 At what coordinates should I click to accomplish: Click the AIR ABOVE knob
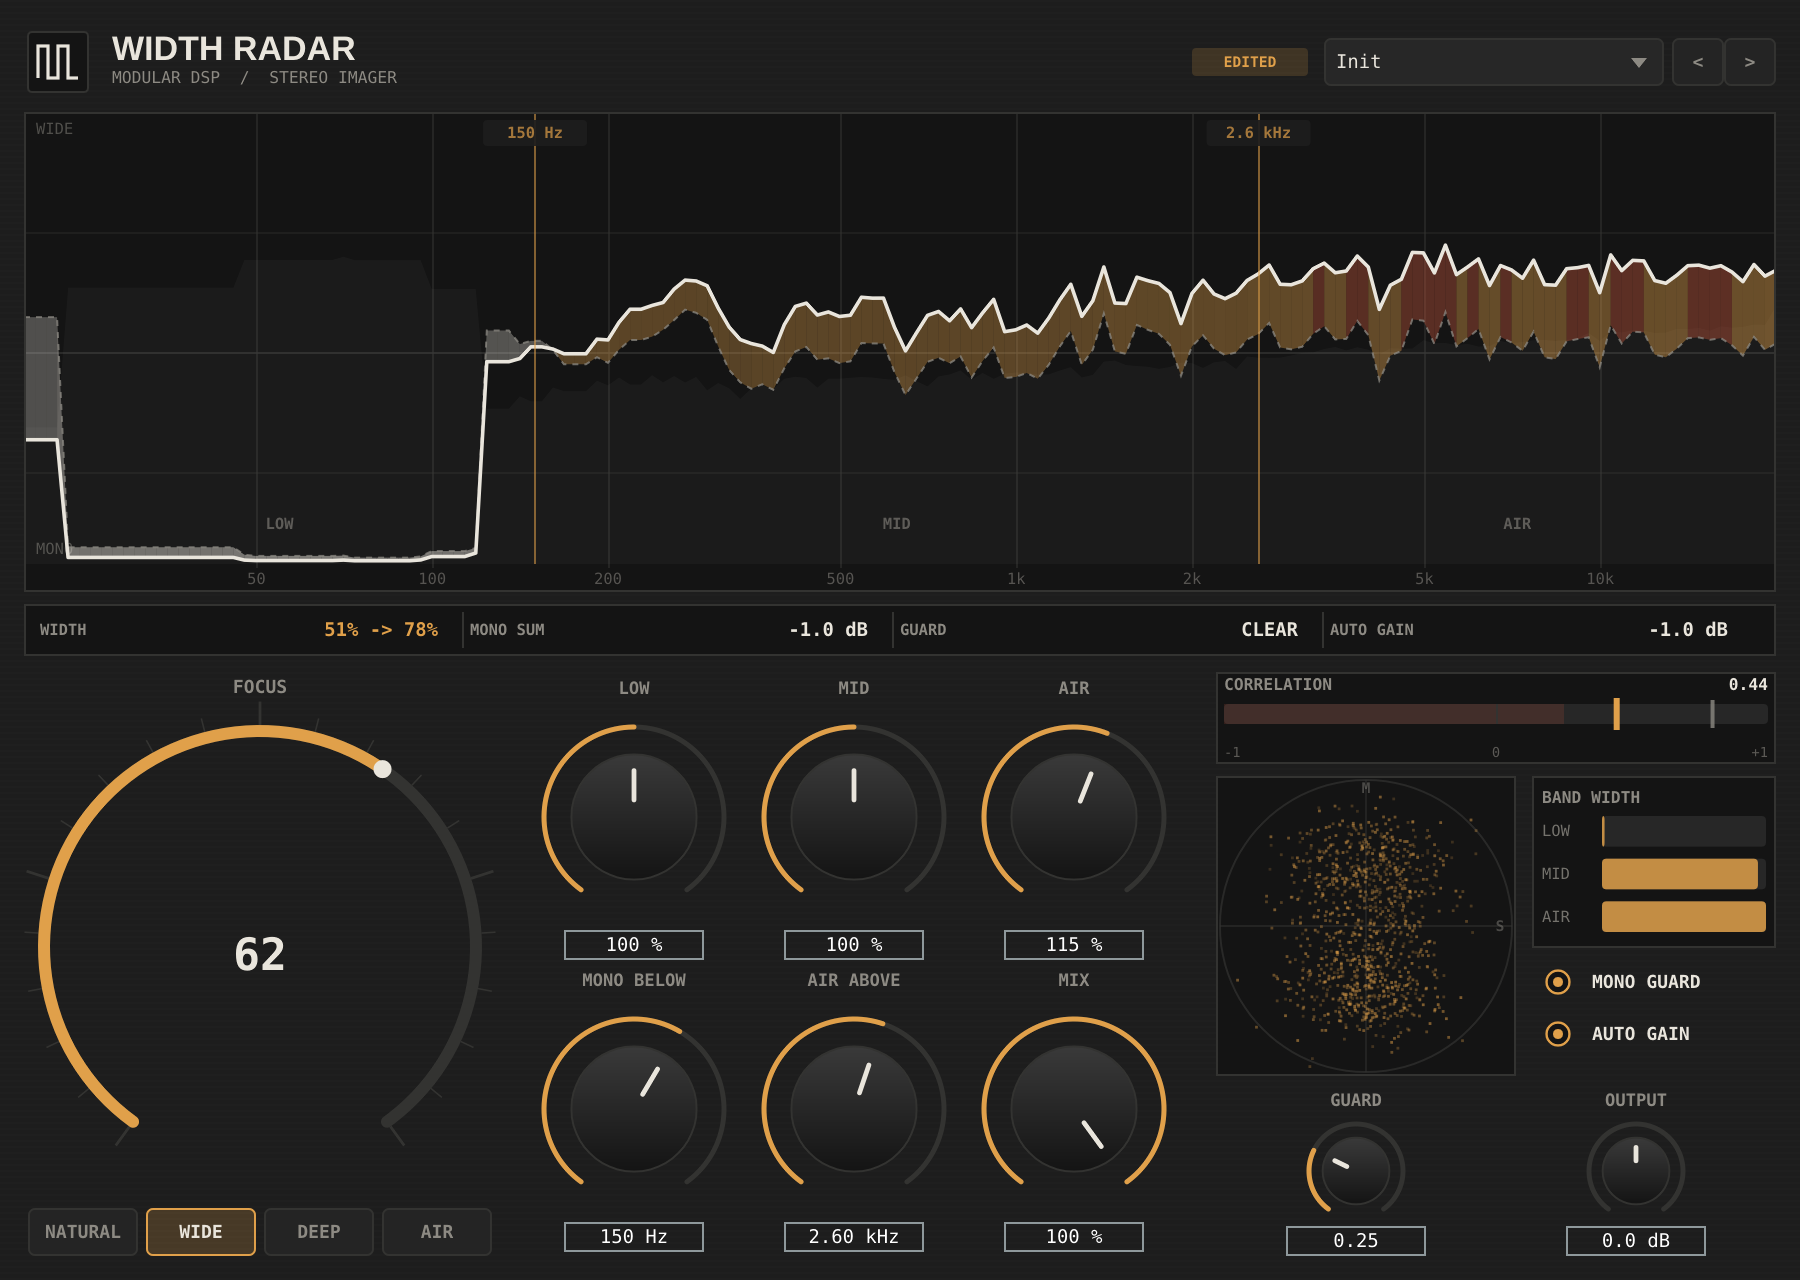click(x=854, y=1109)
